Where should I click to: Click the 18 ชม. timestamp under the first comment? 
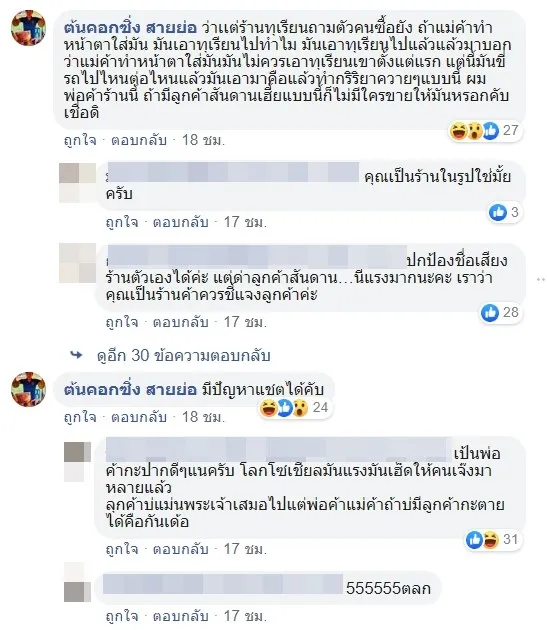pos(203,140)
